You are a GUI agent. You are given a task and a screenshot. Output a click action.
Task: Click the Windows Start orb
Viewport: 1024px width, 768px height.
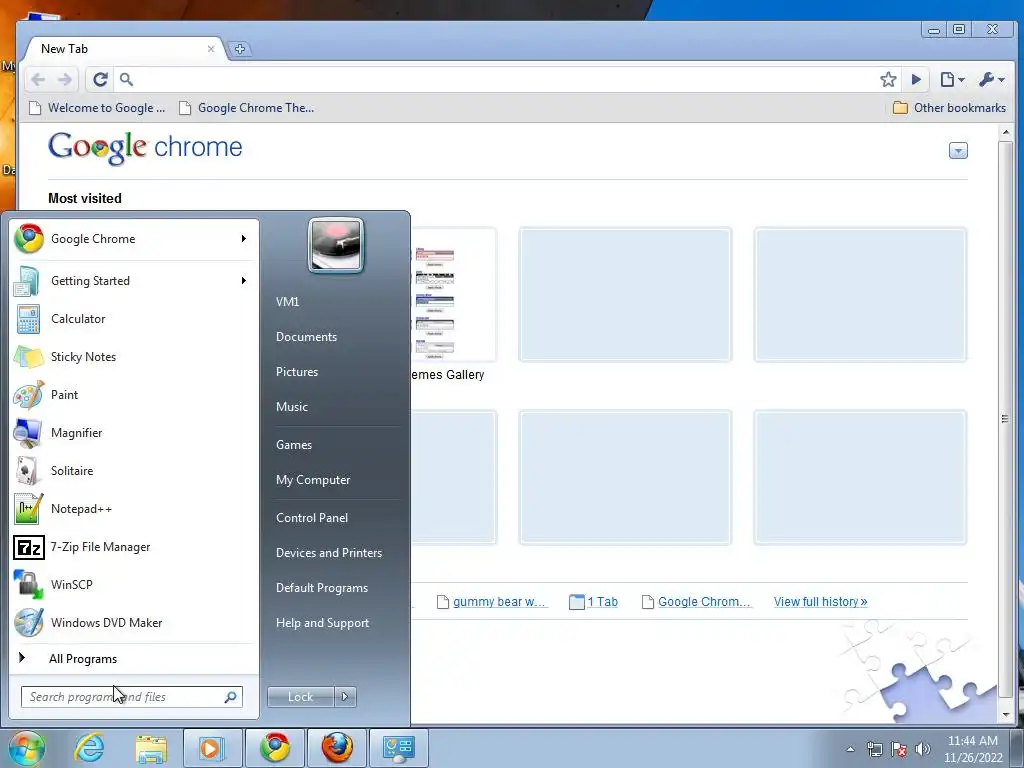click(x=27, y=748)
